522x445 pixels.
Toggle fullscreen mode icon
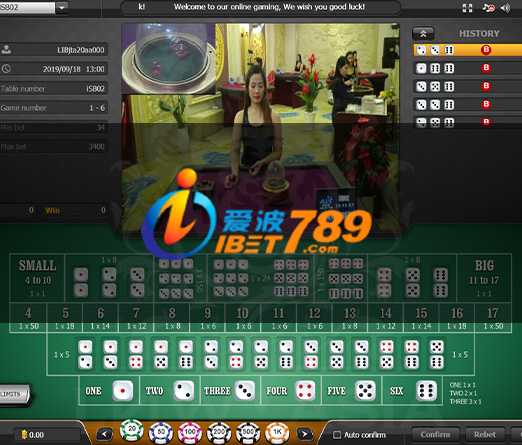pos(467,8)
